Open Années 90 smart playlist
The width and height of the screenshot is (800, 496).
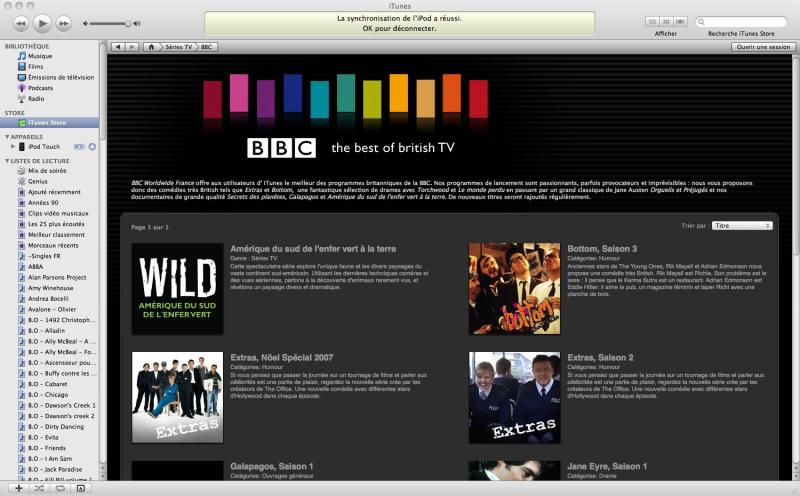pyautogui.click(x=43, y=203)
